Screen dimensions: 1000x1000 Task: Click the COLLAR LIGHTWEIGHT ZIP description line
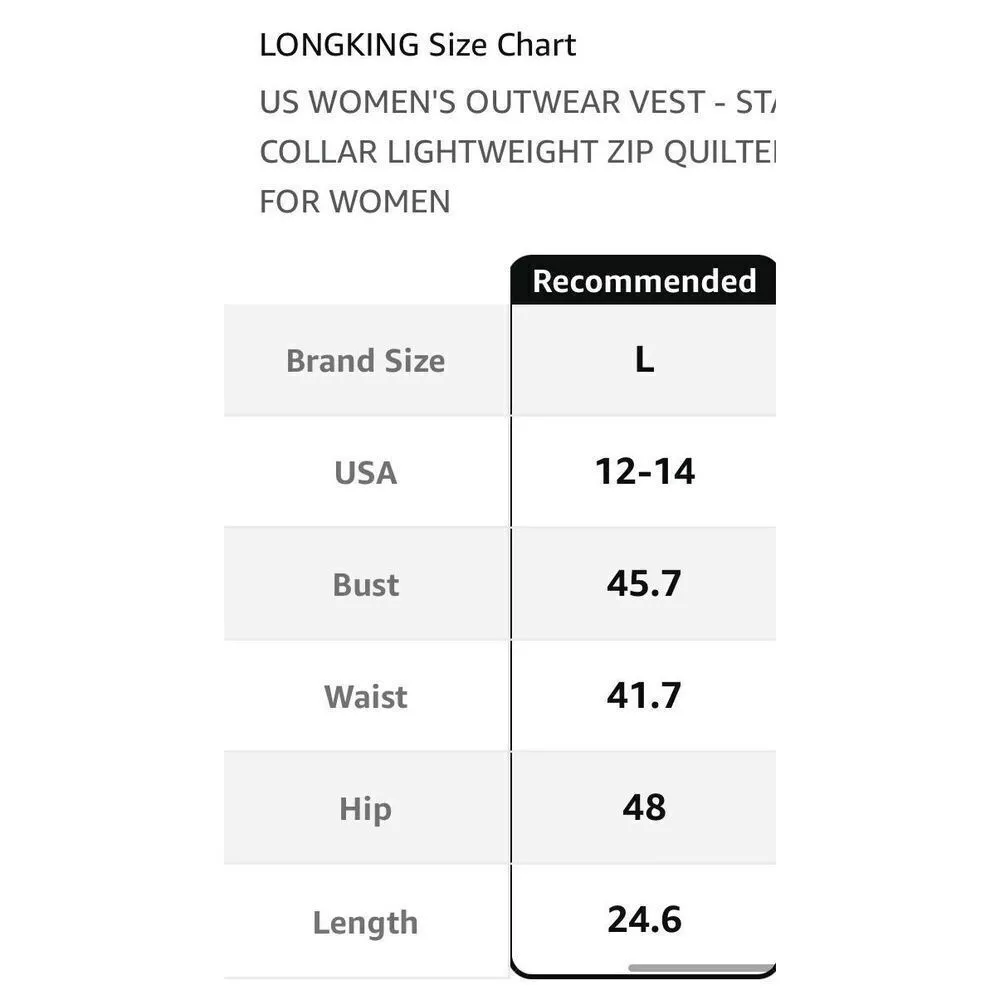518,152
